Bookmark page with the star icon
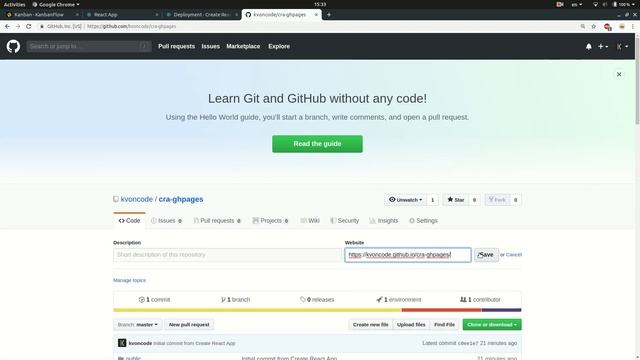 pos(593,26)
